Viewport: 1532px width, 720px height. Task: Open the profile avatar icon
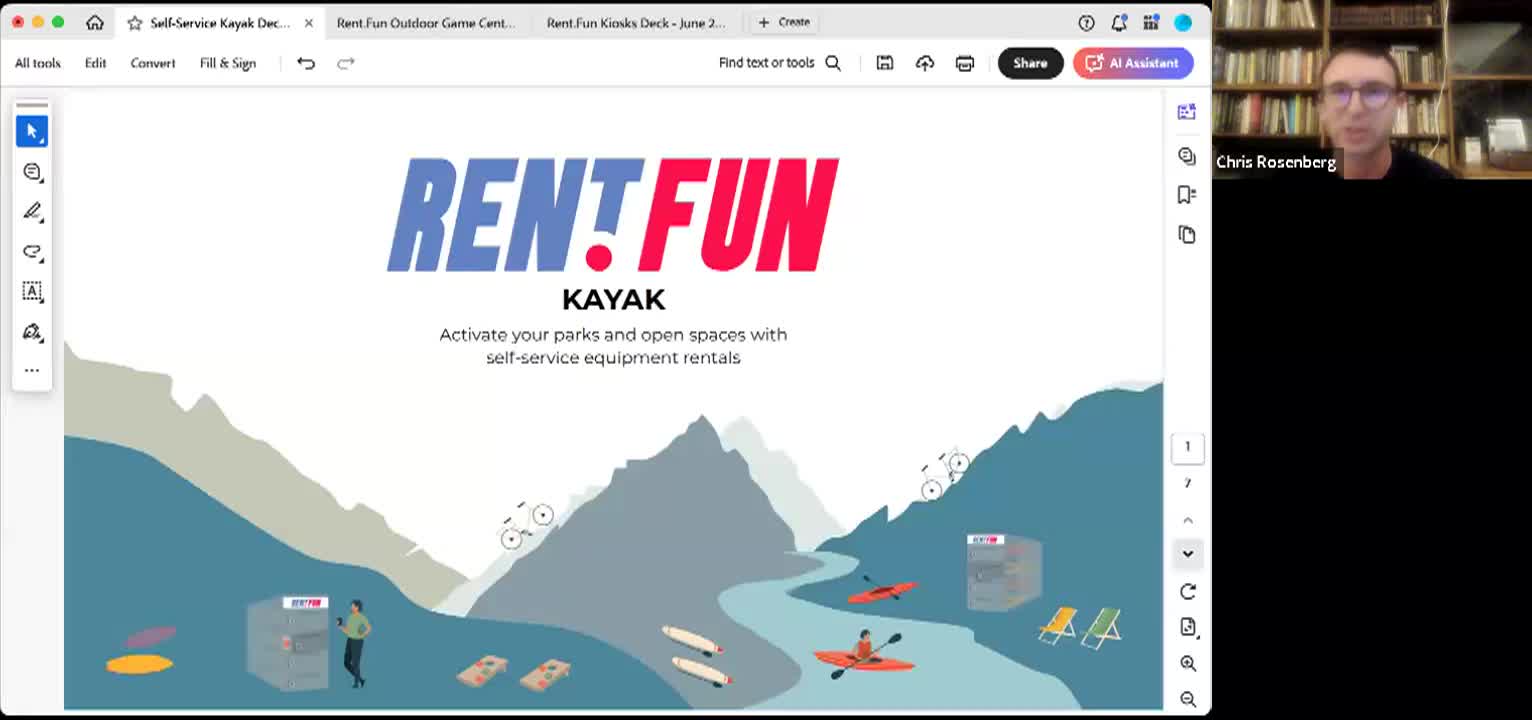(x=1183, y=22)
